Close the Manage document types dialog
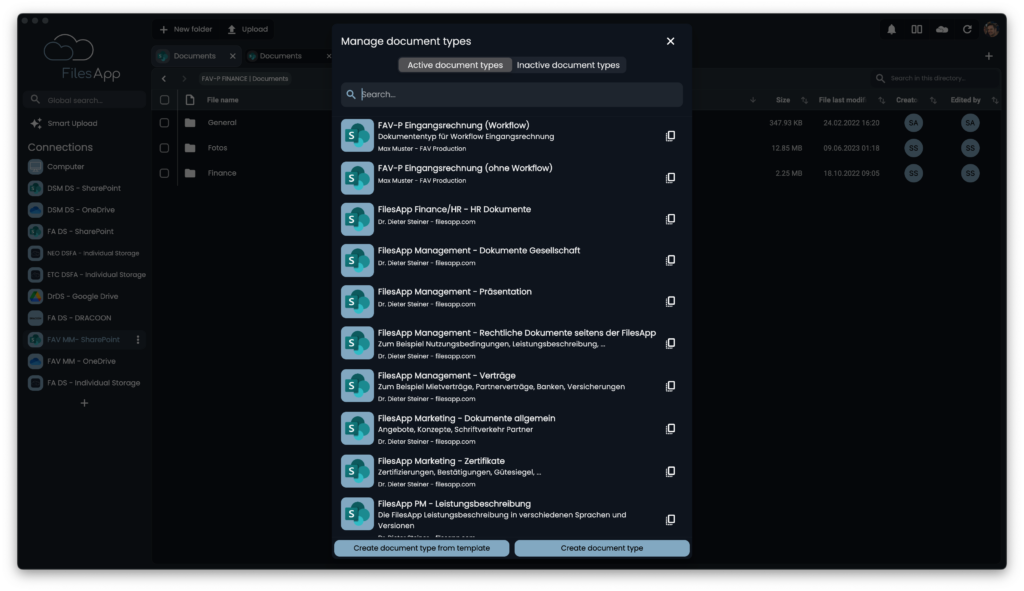 tap(670, 41)
